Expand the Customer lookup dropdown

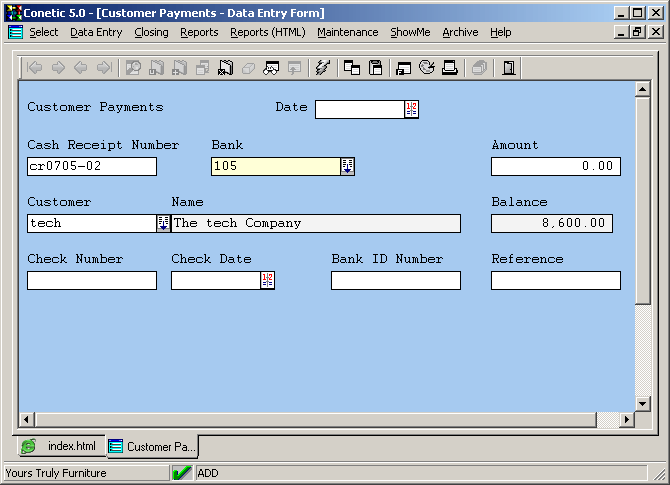(163, 223)
